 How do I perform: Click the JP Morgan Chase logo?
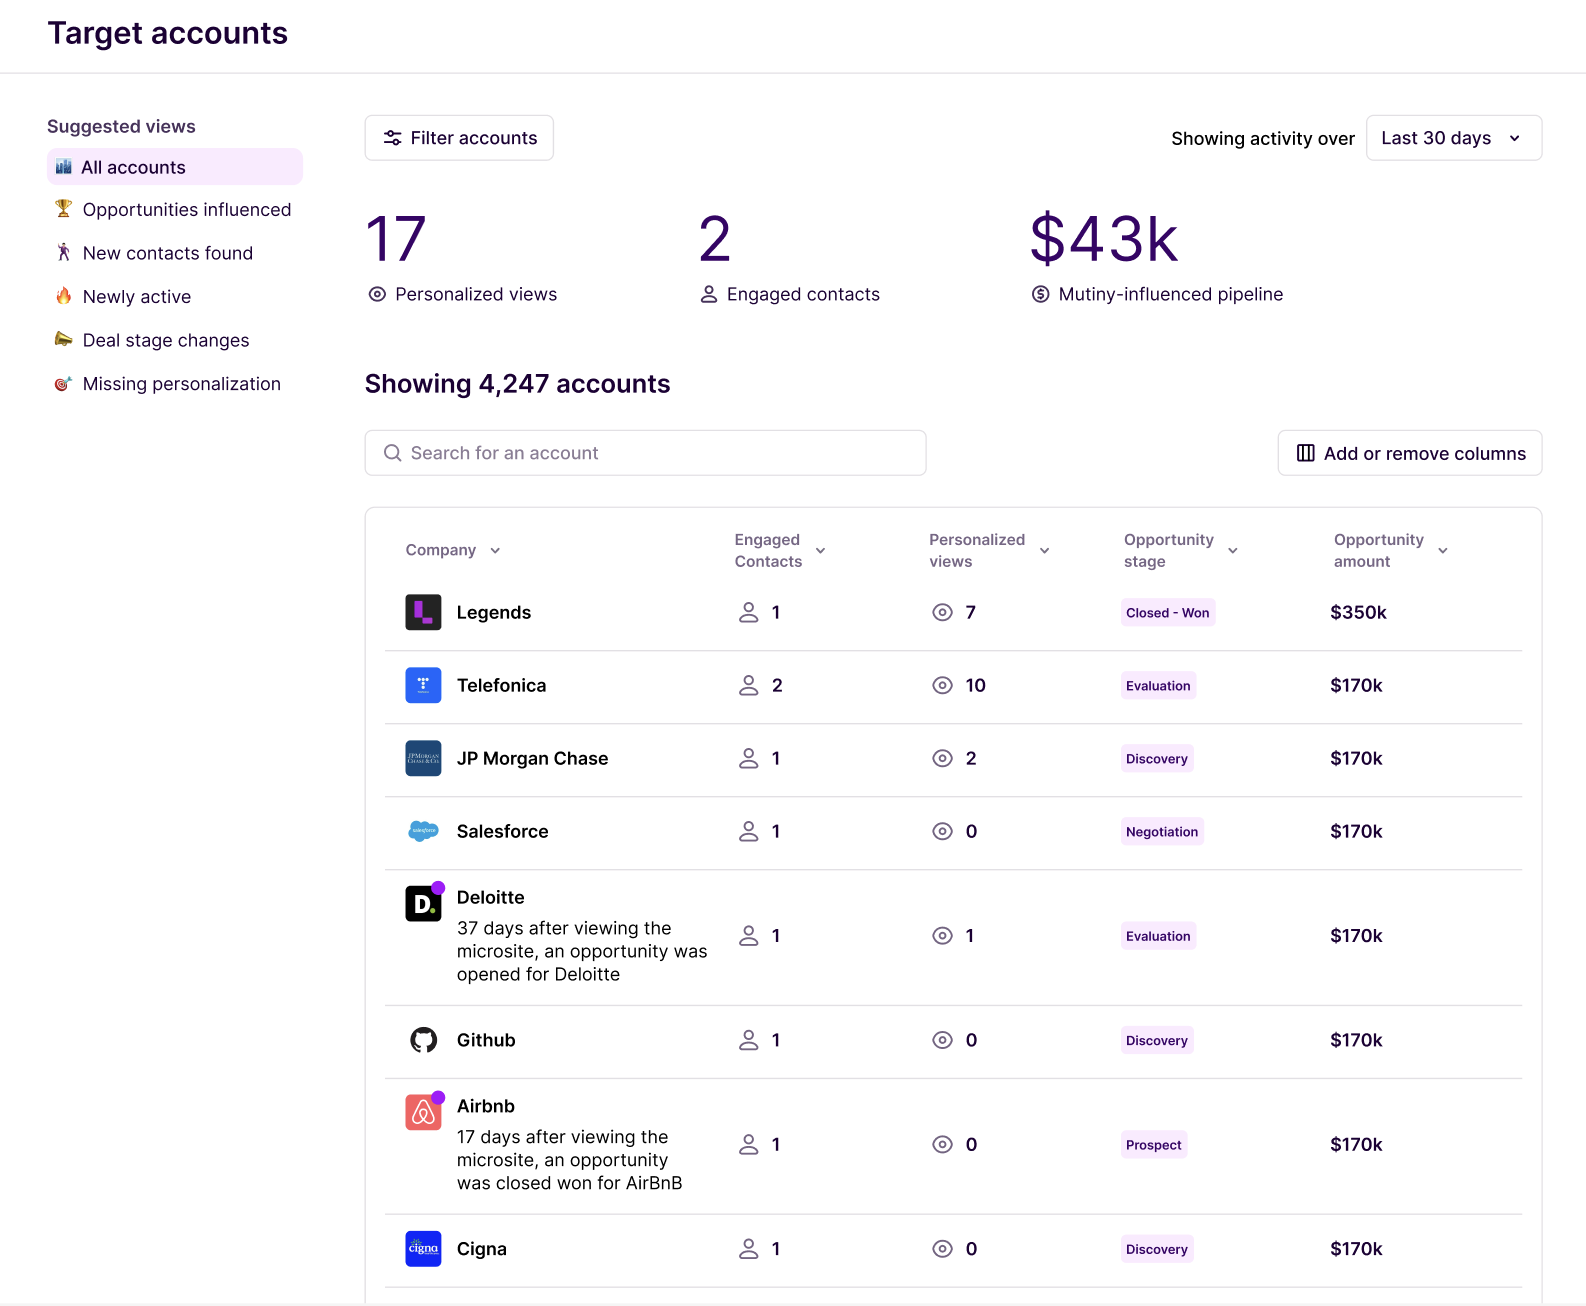423,758
